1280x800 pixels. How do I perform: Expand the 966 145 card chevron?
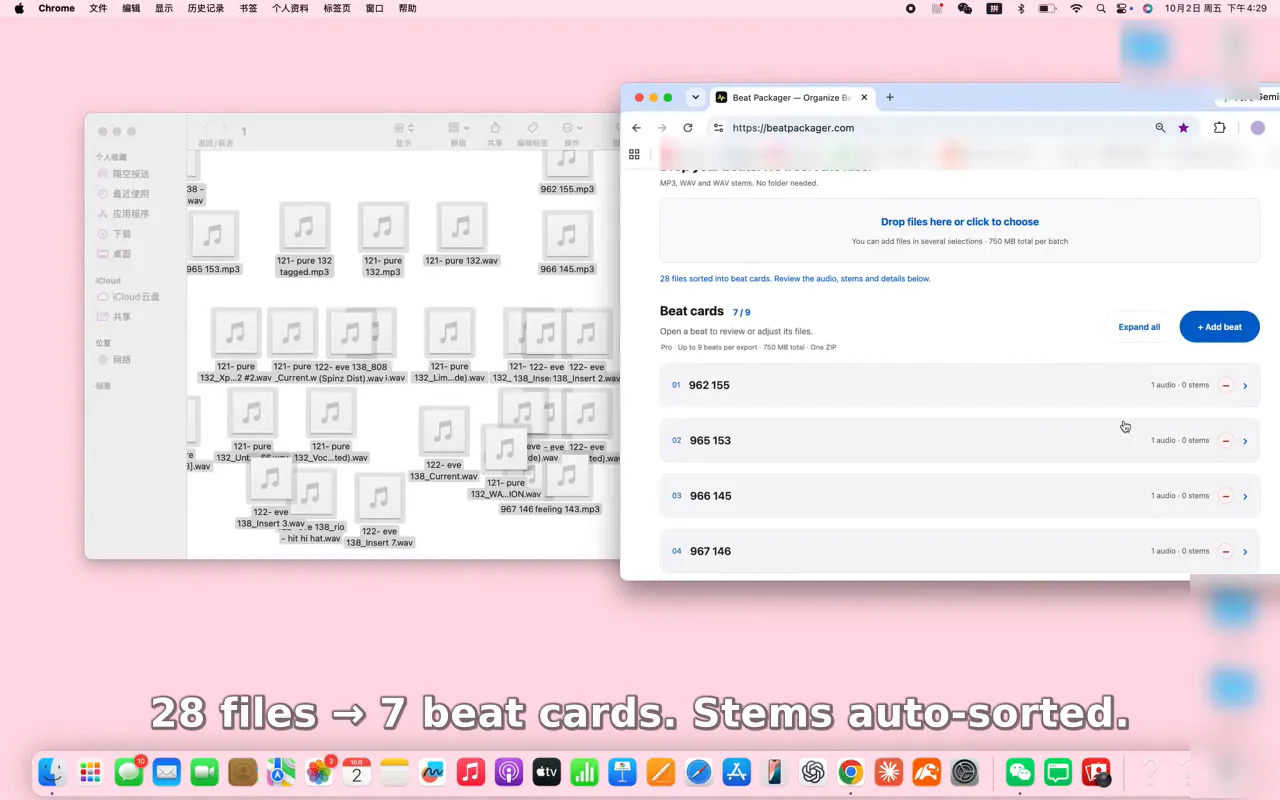pyautogui.click(x=1245, y=496)
